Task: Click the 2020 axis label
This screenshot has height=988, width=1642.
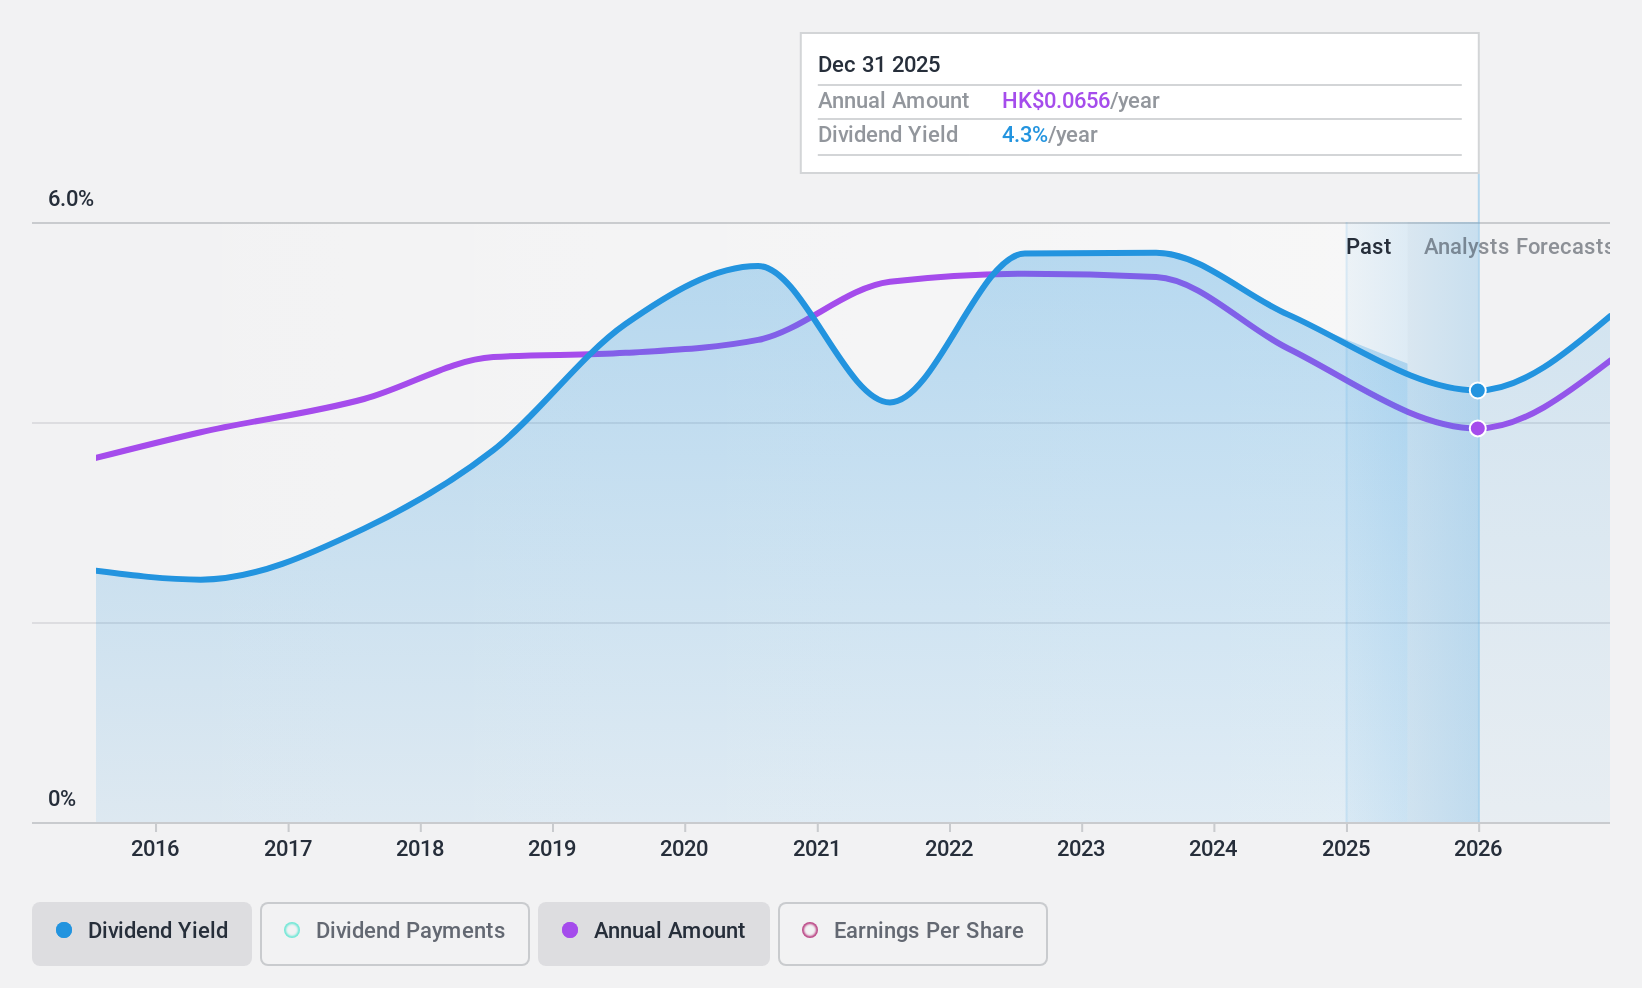Action: click(684, 848)
